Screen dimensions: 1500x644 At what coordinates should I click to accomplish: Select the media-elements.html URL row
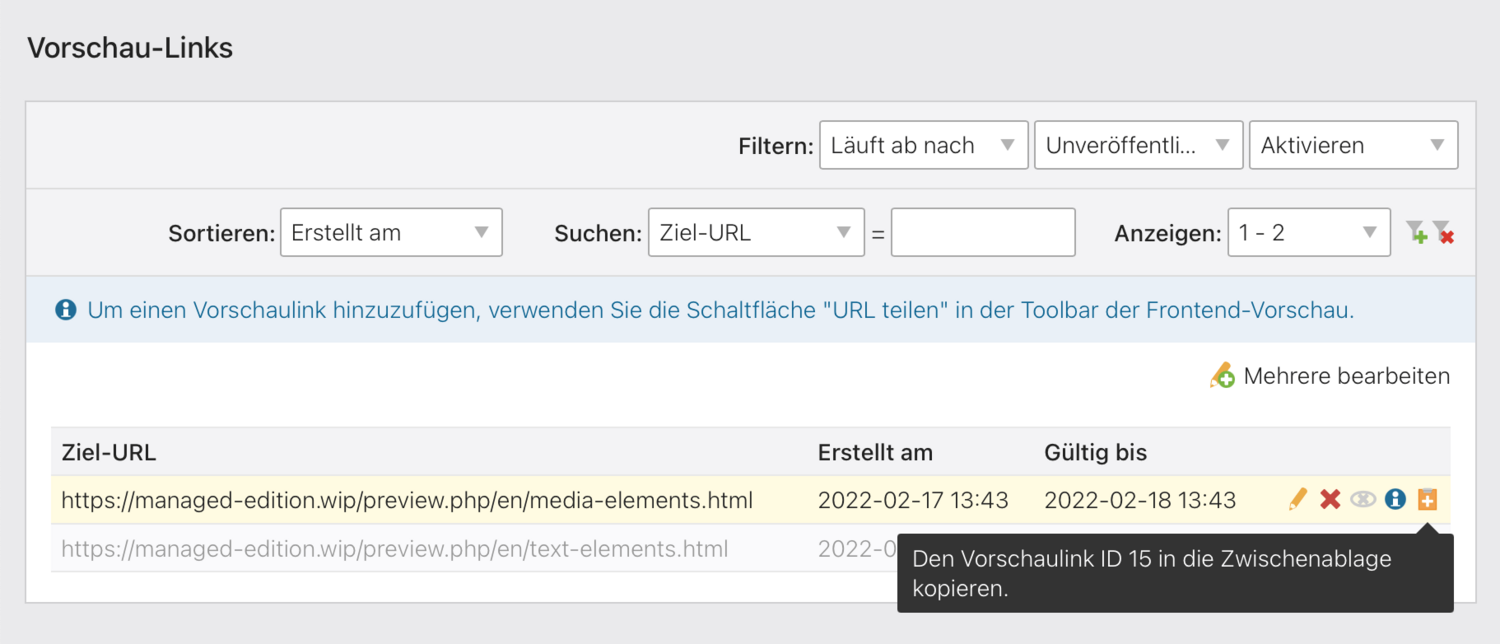tap(407, 499)
